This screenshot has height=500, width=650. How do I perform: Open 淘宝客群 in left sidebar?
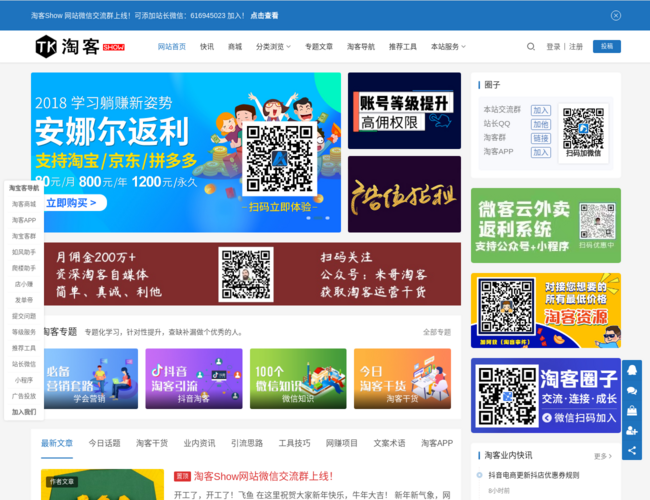tap(24, 236)
